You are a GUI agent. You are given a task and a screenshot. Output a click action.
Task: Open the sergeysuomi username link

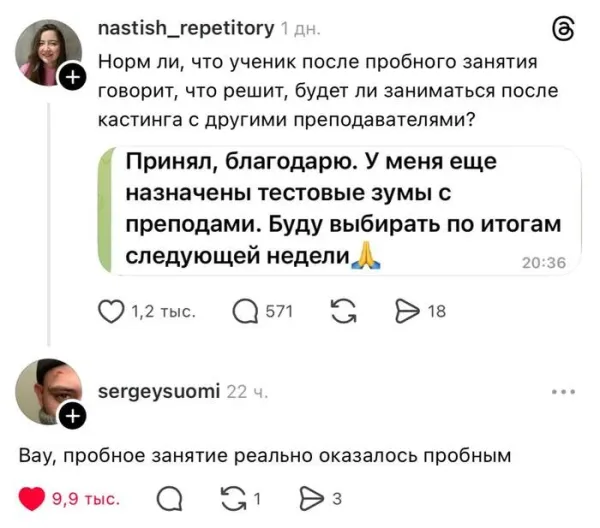coord(160,391)
